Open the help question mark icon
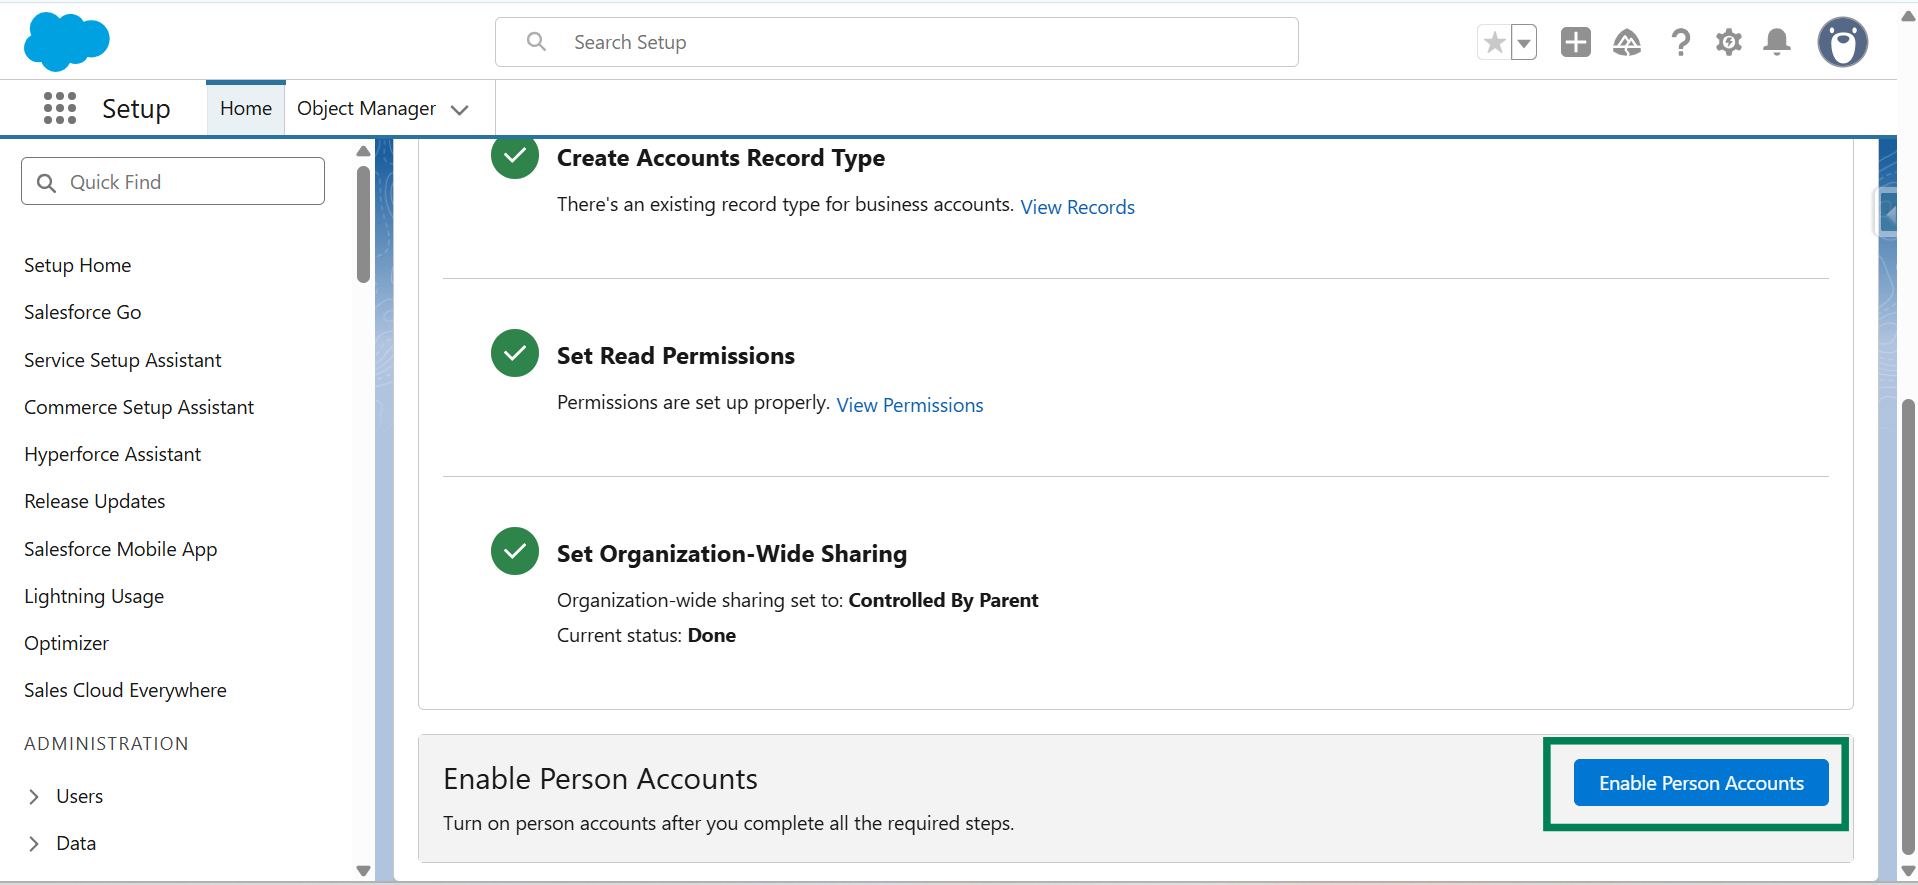The image size is (1918, 885). tap(1680, 42)
